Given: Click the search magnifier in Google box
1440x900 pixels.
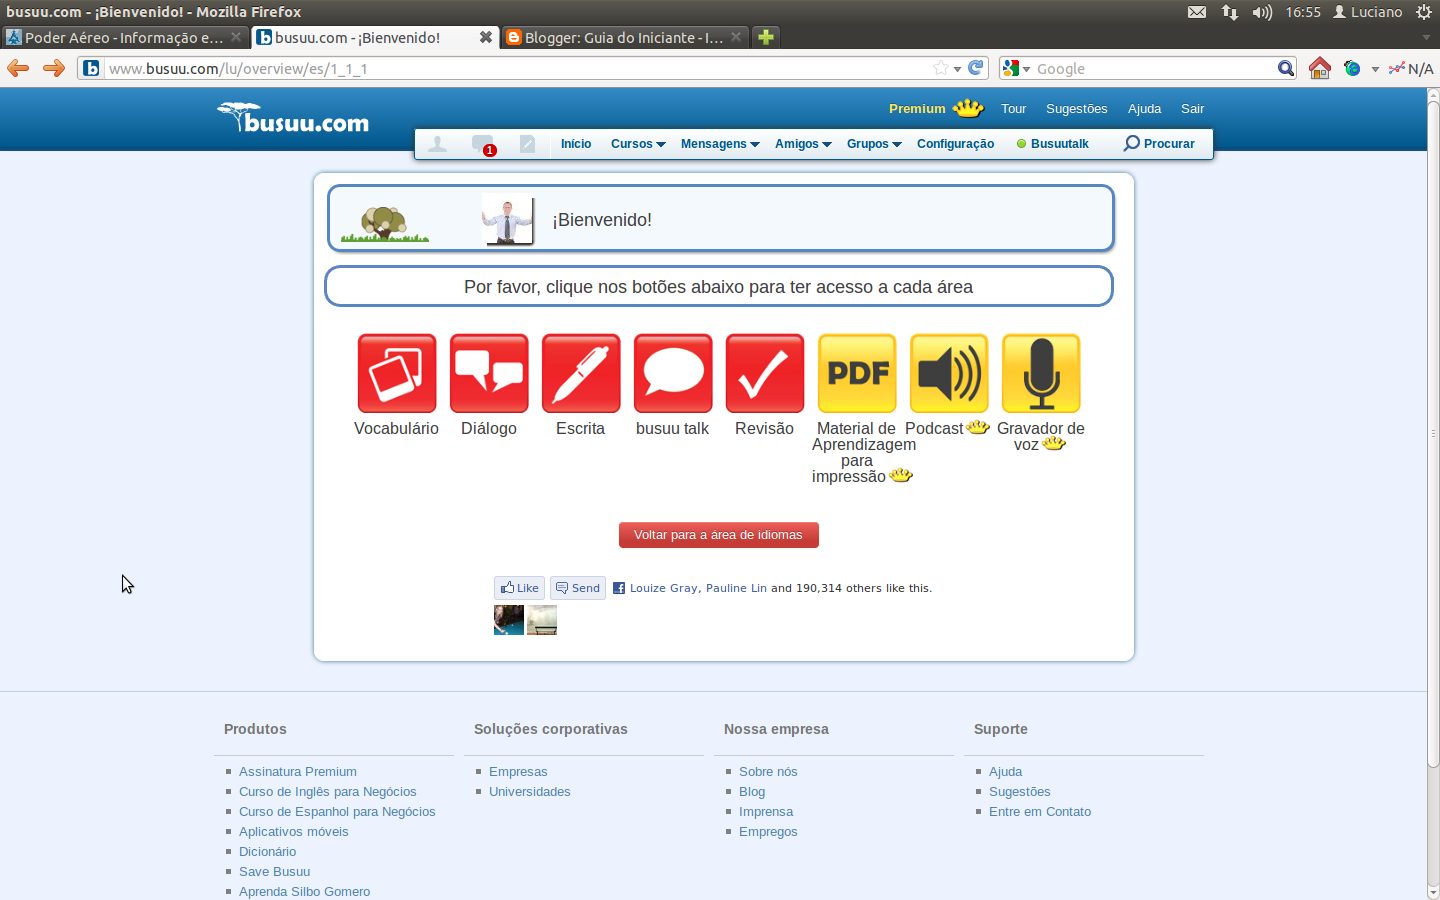Looking at the screenshot, I should pyautogui.click(x=1286, y=68).
